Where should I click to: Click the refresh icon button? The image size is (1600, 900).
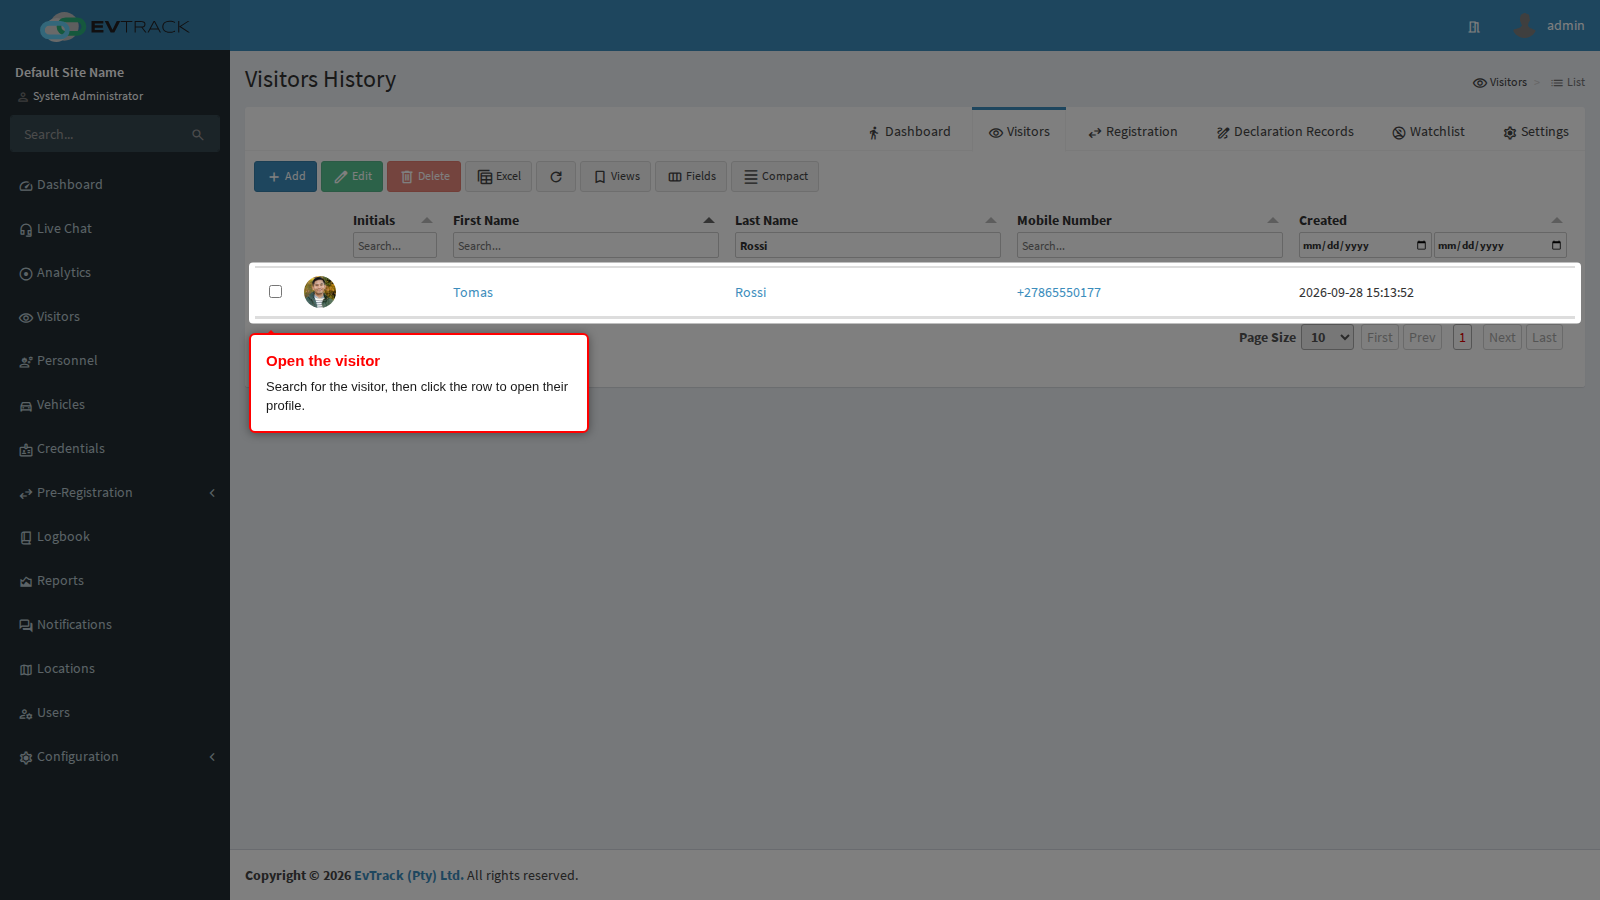tap(556, 176)
